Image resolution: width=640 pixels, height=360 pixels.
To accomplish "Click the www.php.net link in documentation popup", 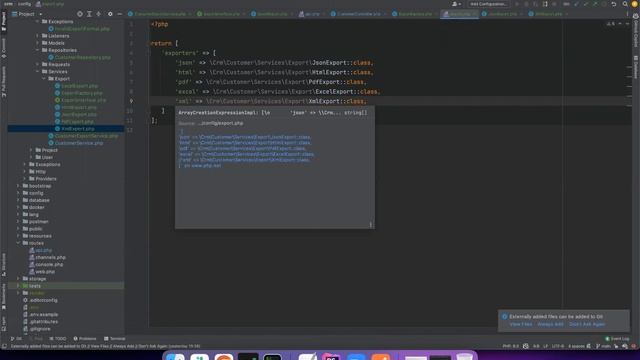I will point(206,166).
